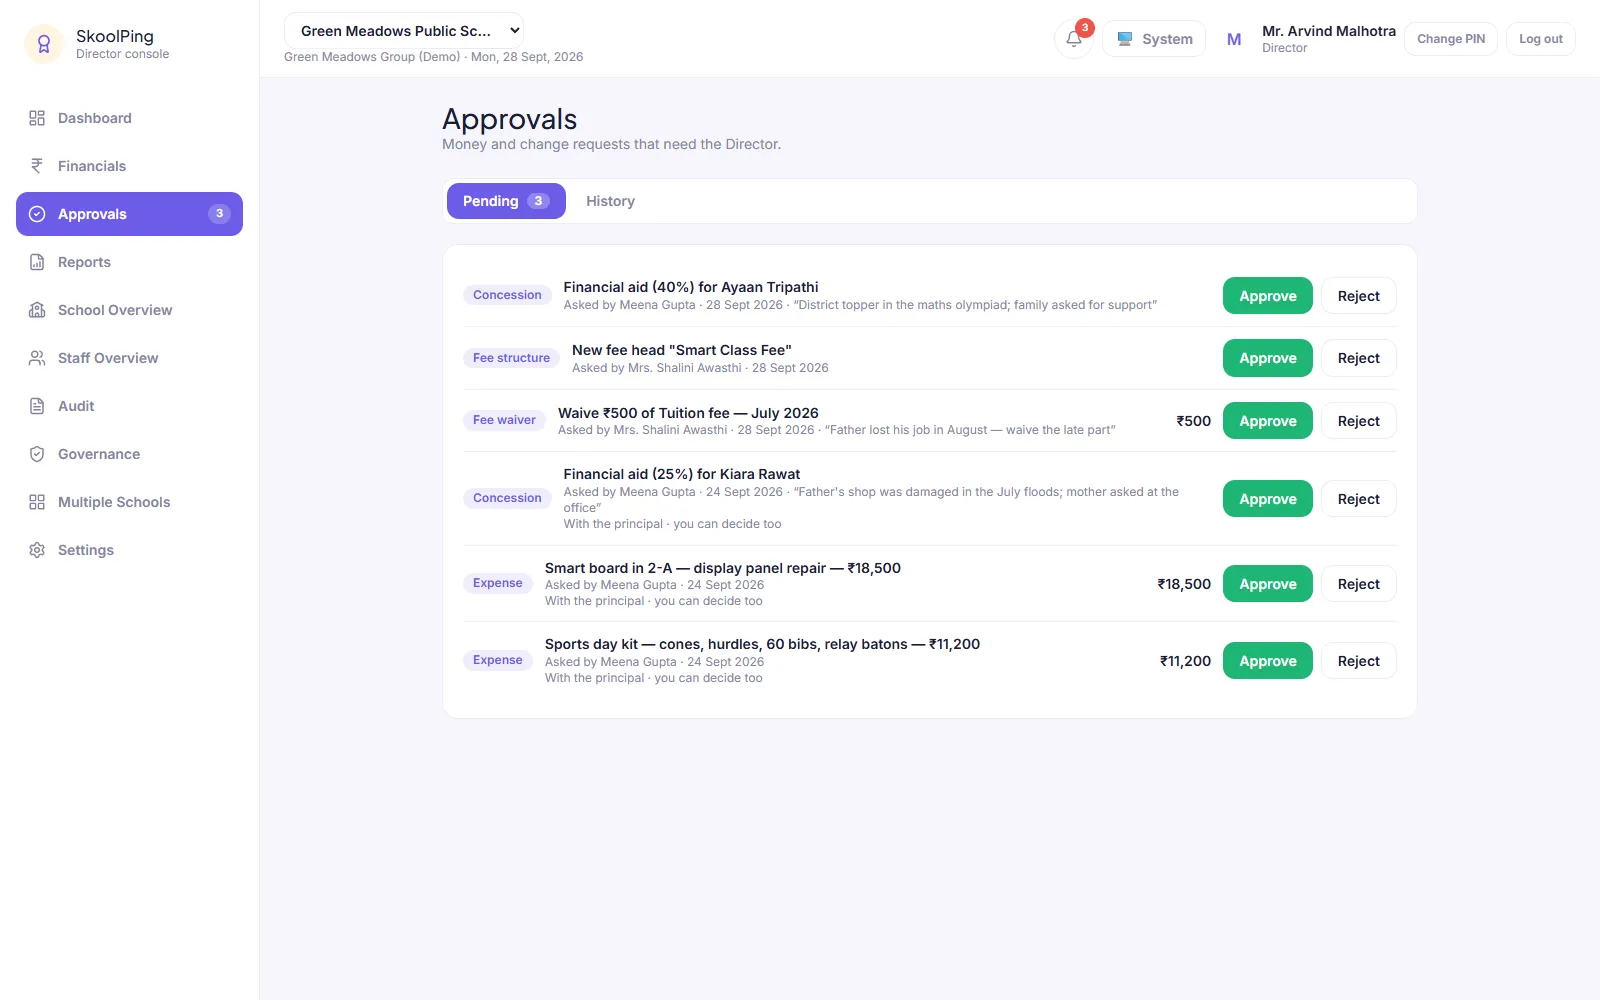Click the Approvals count badge in sidebar
Screen dimensions: 1600x1000
click(219, 214)
